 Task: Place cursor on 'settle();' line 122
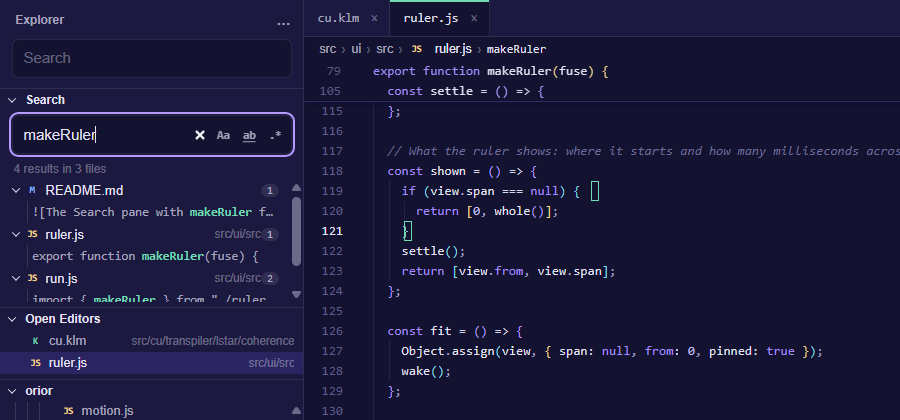(433, 251)
